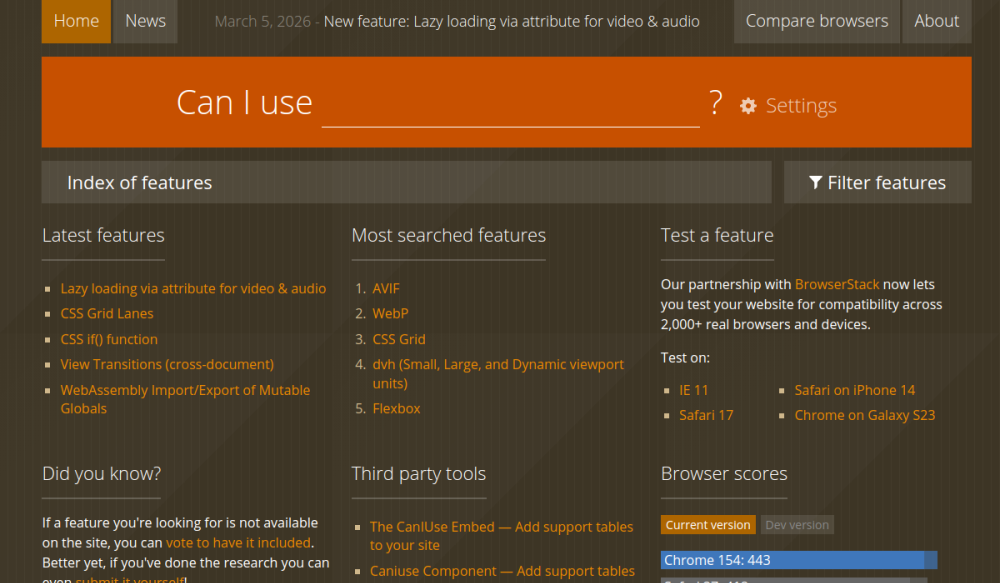1000x583 pixels.
Task: Select the Current version toggle
Action: [708, 525]
